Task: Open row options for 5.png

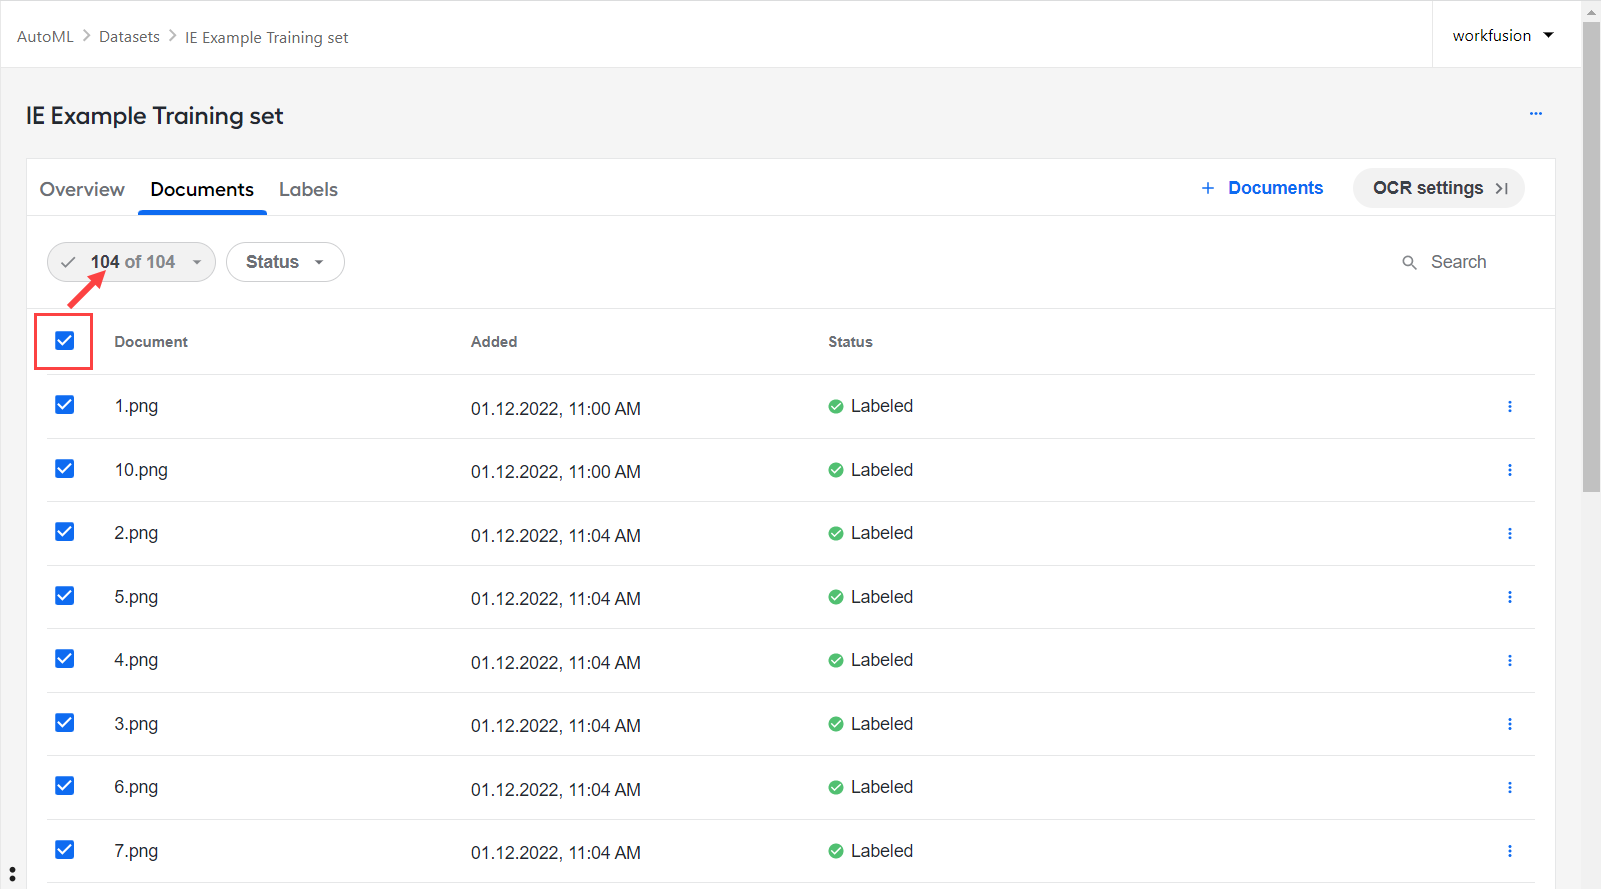Action: tap(1509, 597)
